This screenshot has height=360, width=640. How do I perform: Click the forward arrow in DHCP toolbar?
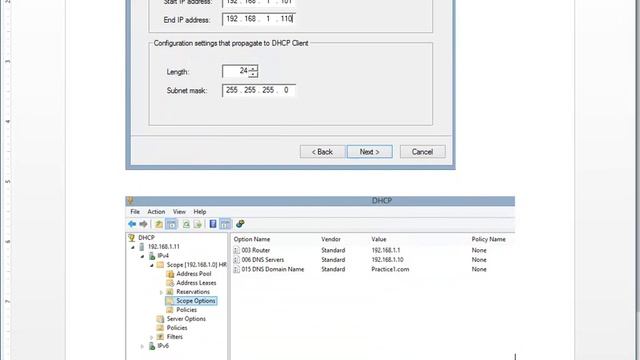[143, 224]
